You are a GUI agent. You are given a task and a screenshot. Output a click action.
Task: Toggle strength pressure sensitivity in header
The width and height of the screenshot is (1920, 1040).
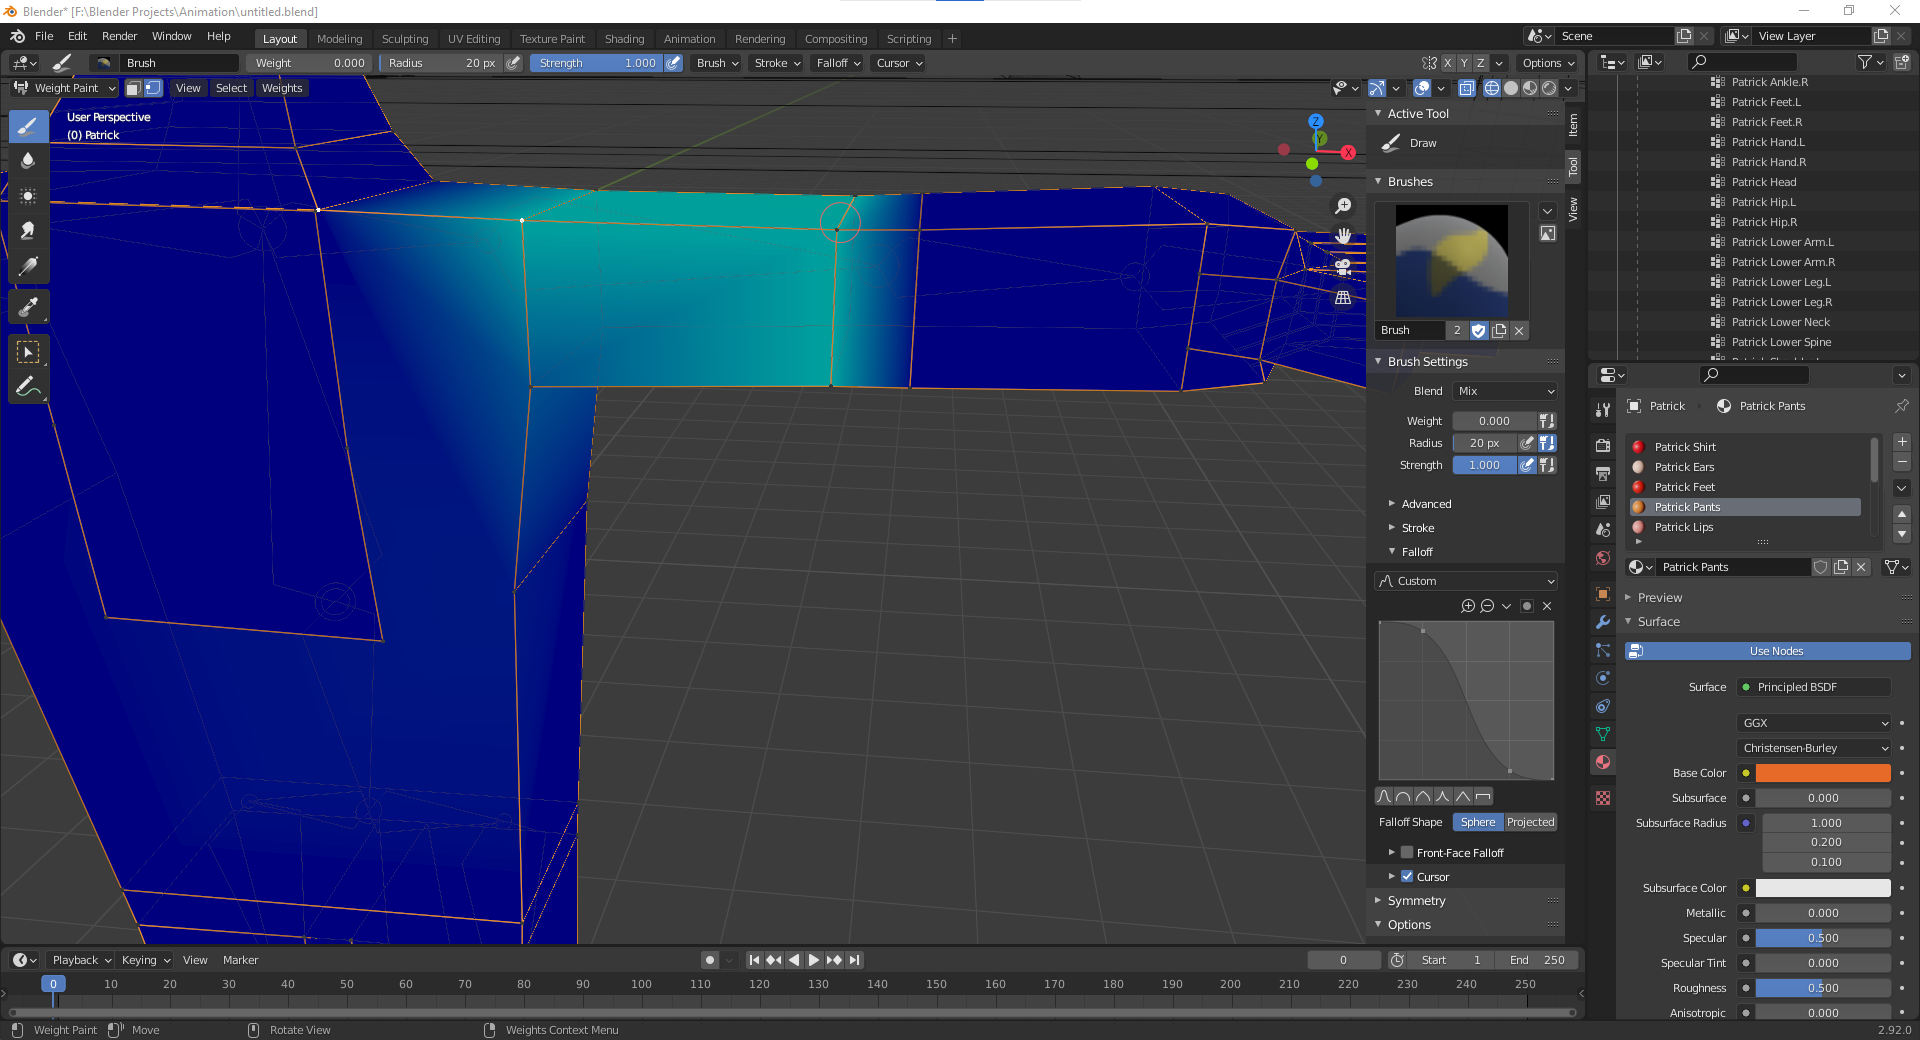click(x=674, y=63)
